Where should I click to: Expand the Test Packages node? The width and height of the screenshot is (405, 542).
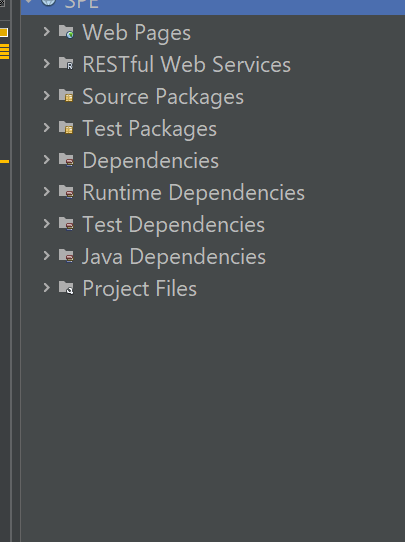[47, 128]
